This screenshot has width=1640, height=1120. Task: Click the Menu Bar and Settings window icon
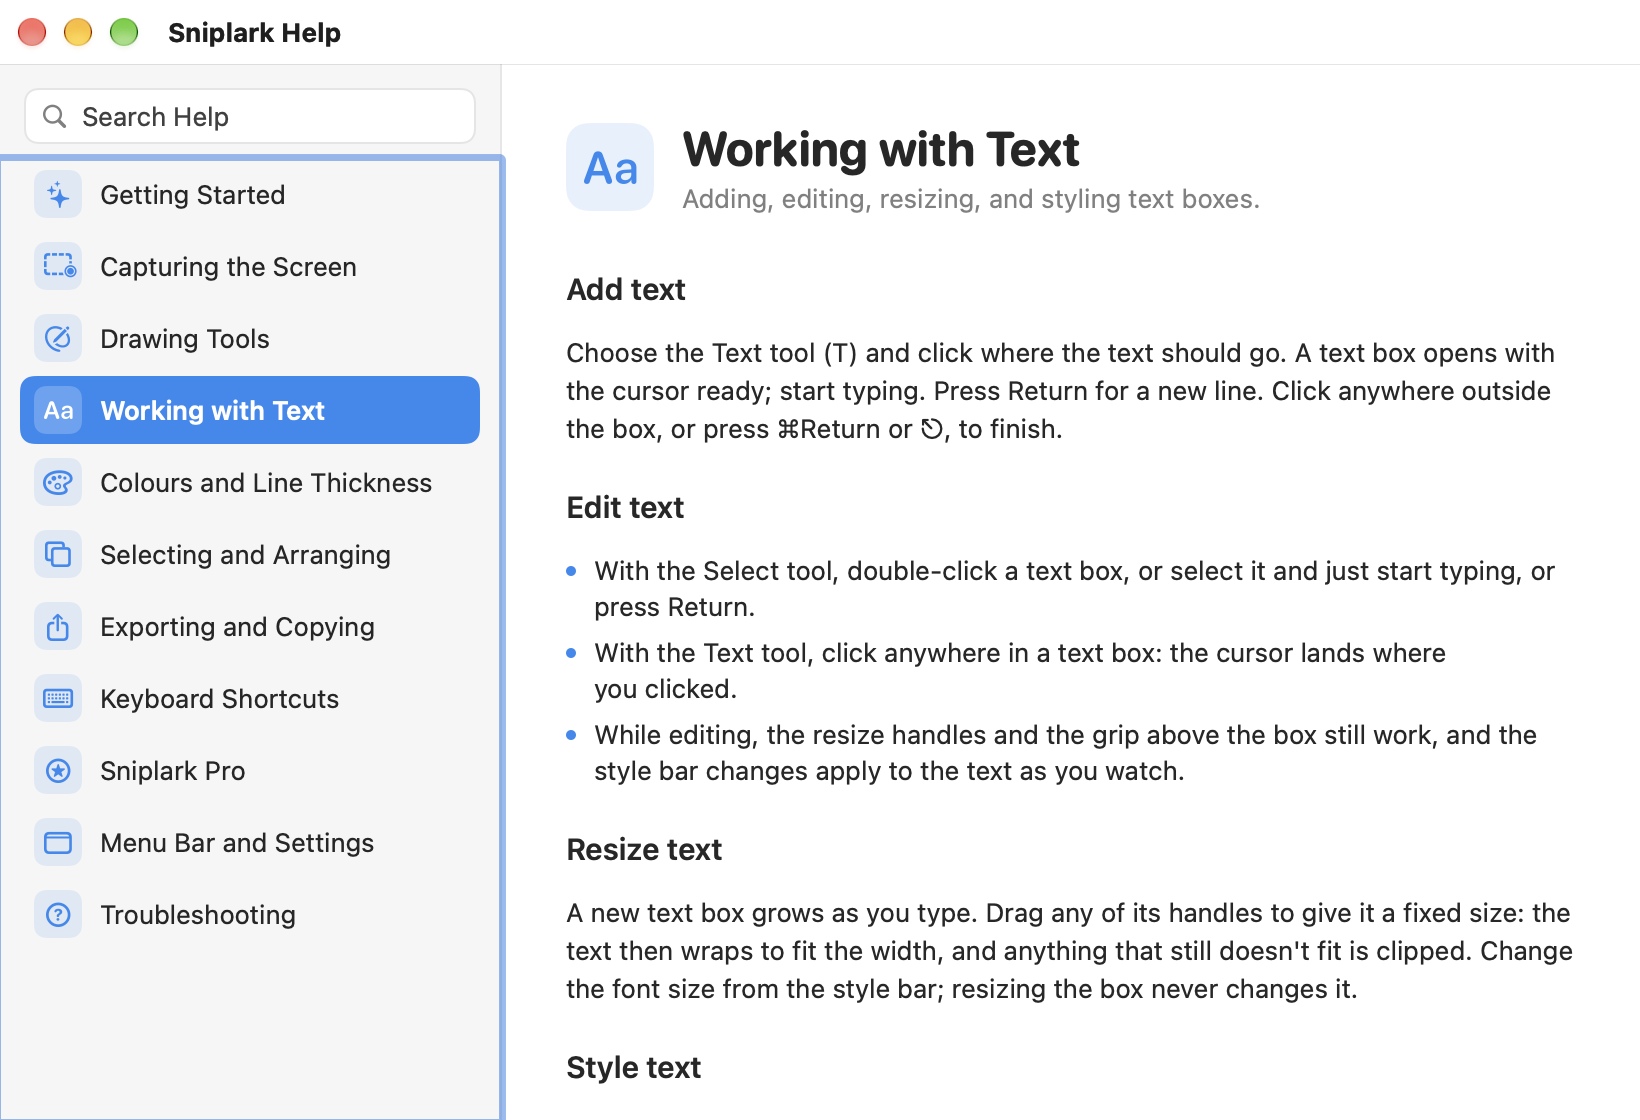pyautogui.click(x=58, y=843)
